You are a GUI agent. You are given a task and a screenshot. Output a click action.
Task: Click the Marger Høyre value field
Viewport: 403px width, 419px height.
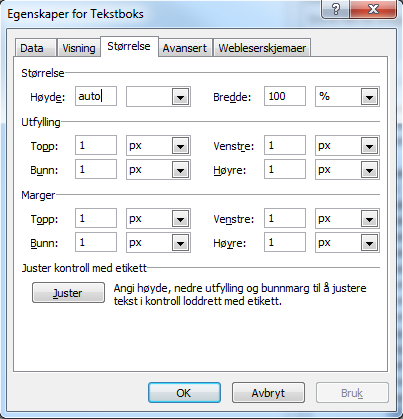click(285, 242)
